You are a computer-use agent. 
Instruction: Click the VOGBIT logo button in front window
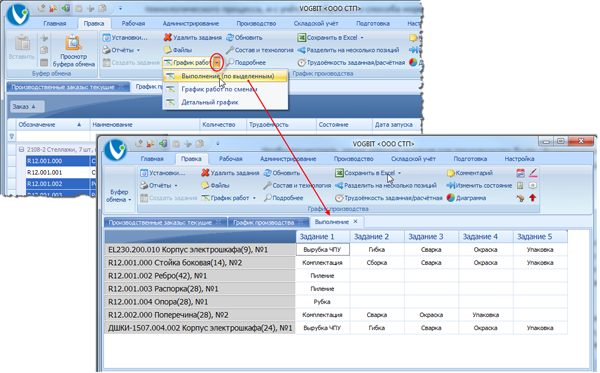tap(115, 150)
